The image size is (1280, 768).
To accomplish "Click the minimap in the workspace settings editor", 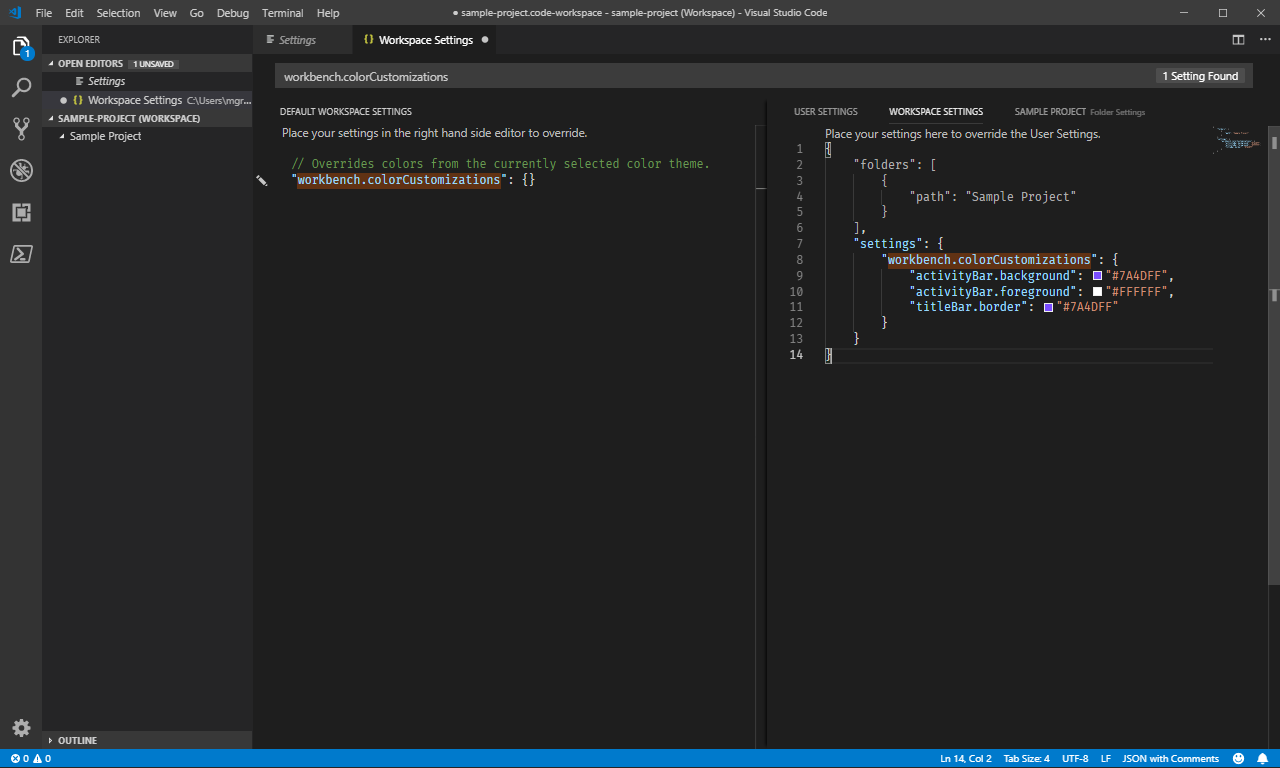I will 1240,139.
